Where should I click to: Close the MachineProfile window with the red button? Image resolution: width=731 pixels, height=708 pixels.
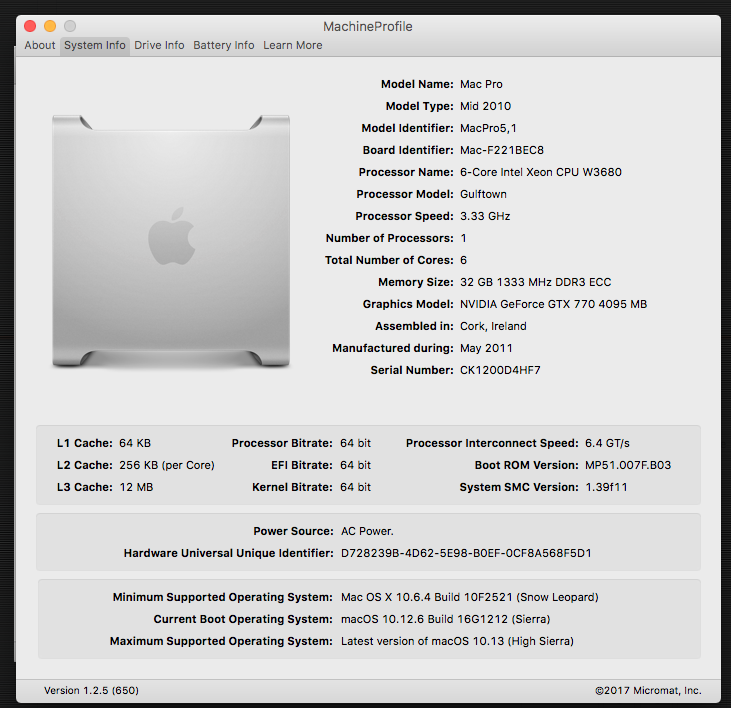click(30, 26)
